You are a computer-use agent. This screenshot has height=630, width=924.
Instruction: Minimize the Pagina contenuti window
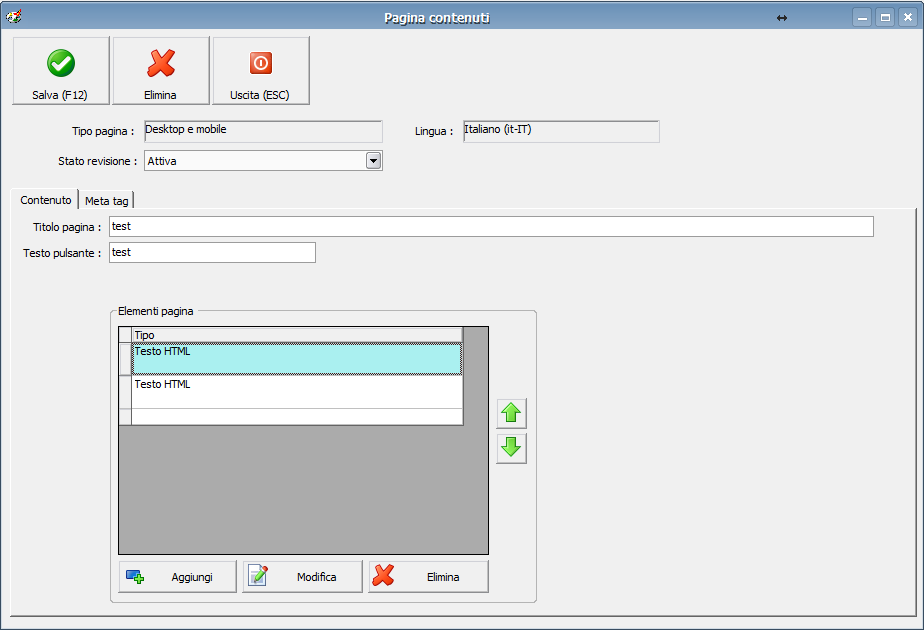point(862,17)
